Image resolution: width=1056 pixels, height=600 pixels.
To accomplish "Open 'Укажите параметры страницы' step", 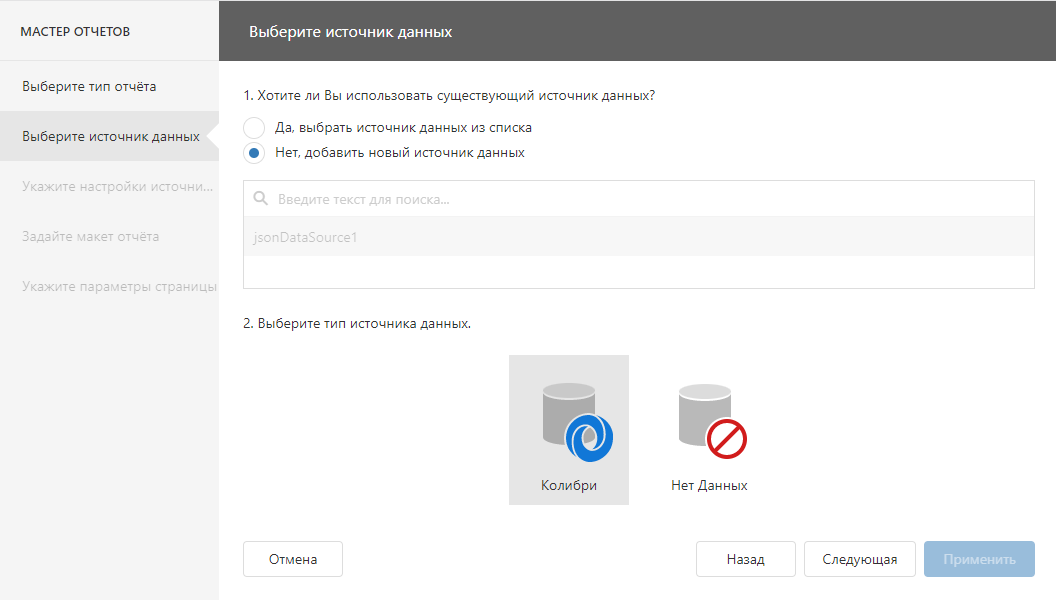I will click(x=118, y=286).
